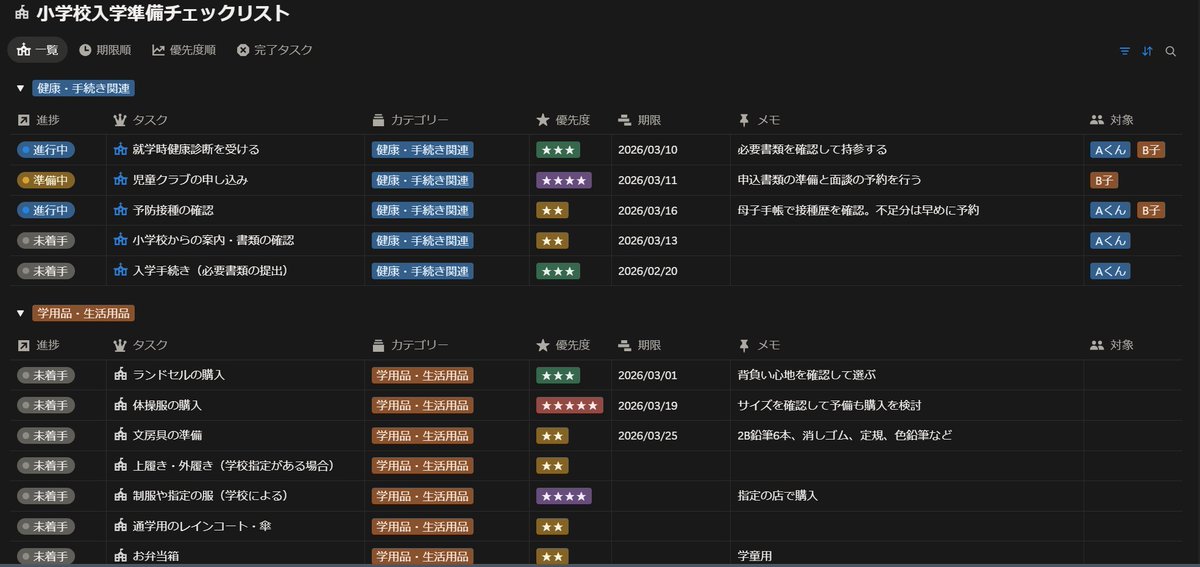Screen dimensions: 1200x567
Task: Click the 健康・手続き関連 group label
Action: (x=83, y=89)
